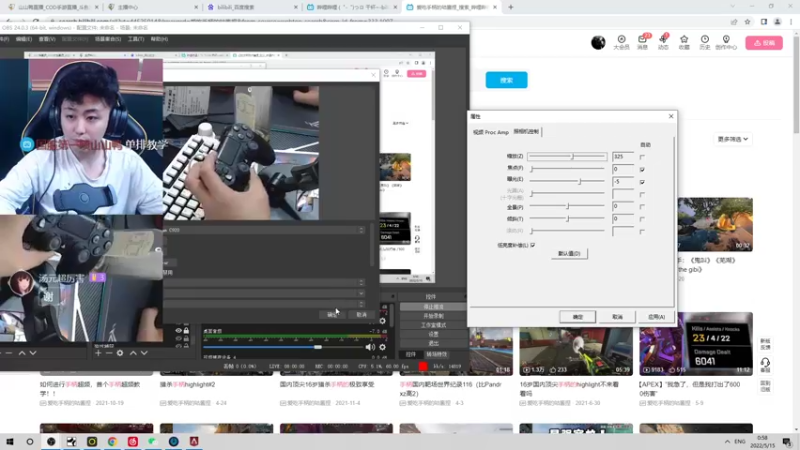Select the 照相机控制 camera control tab

[x=526, y=132]
